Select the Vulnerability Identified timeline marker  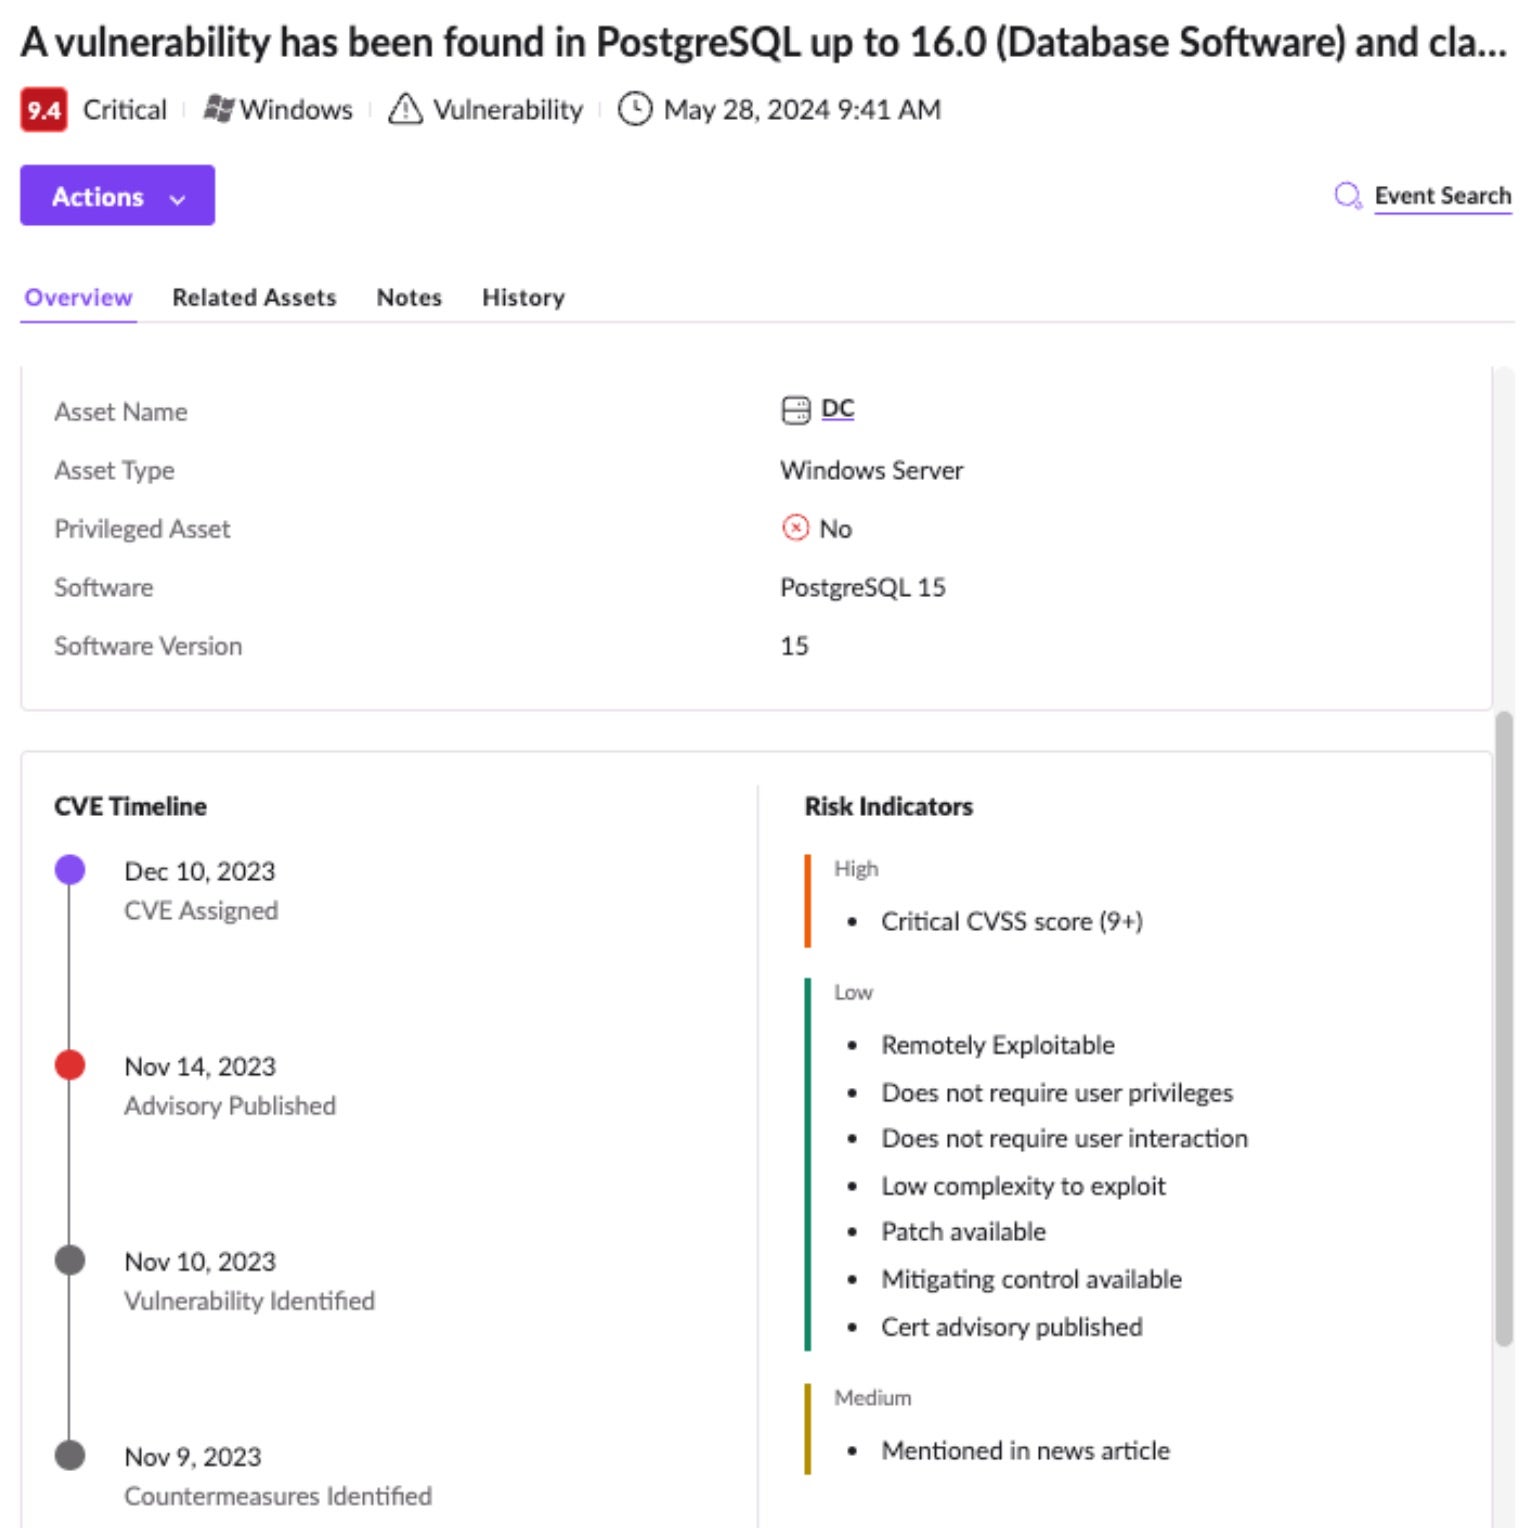(x=70, y=1260)
